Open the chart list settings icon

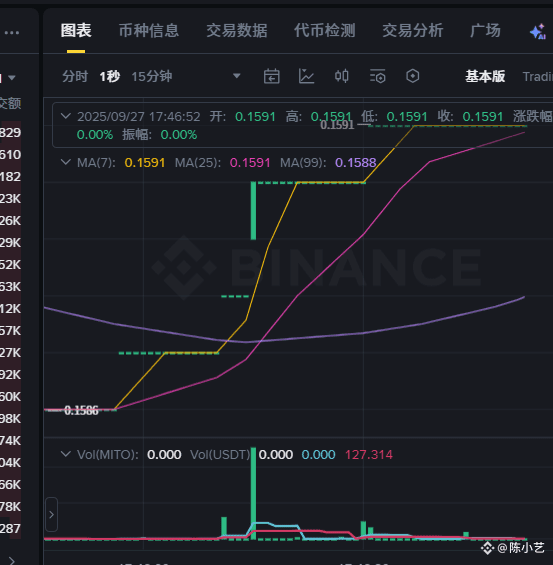pos(378,76)
